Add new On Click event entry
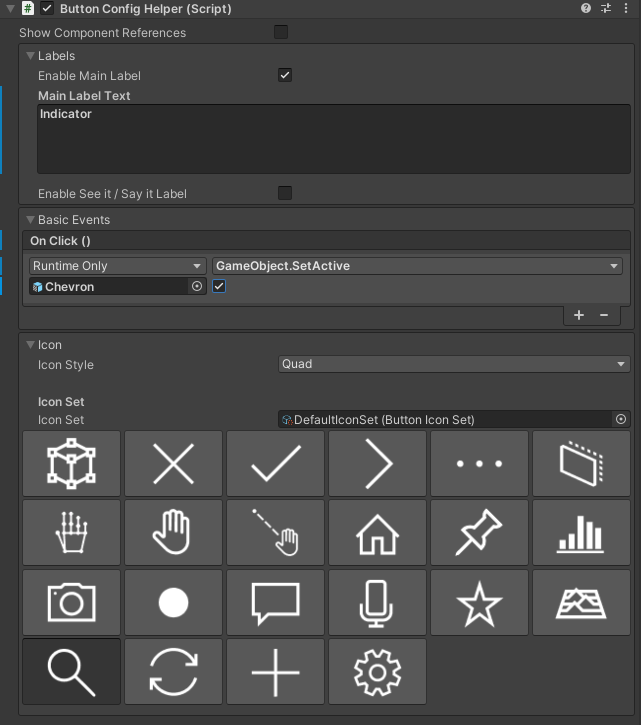 coord(579,315)
